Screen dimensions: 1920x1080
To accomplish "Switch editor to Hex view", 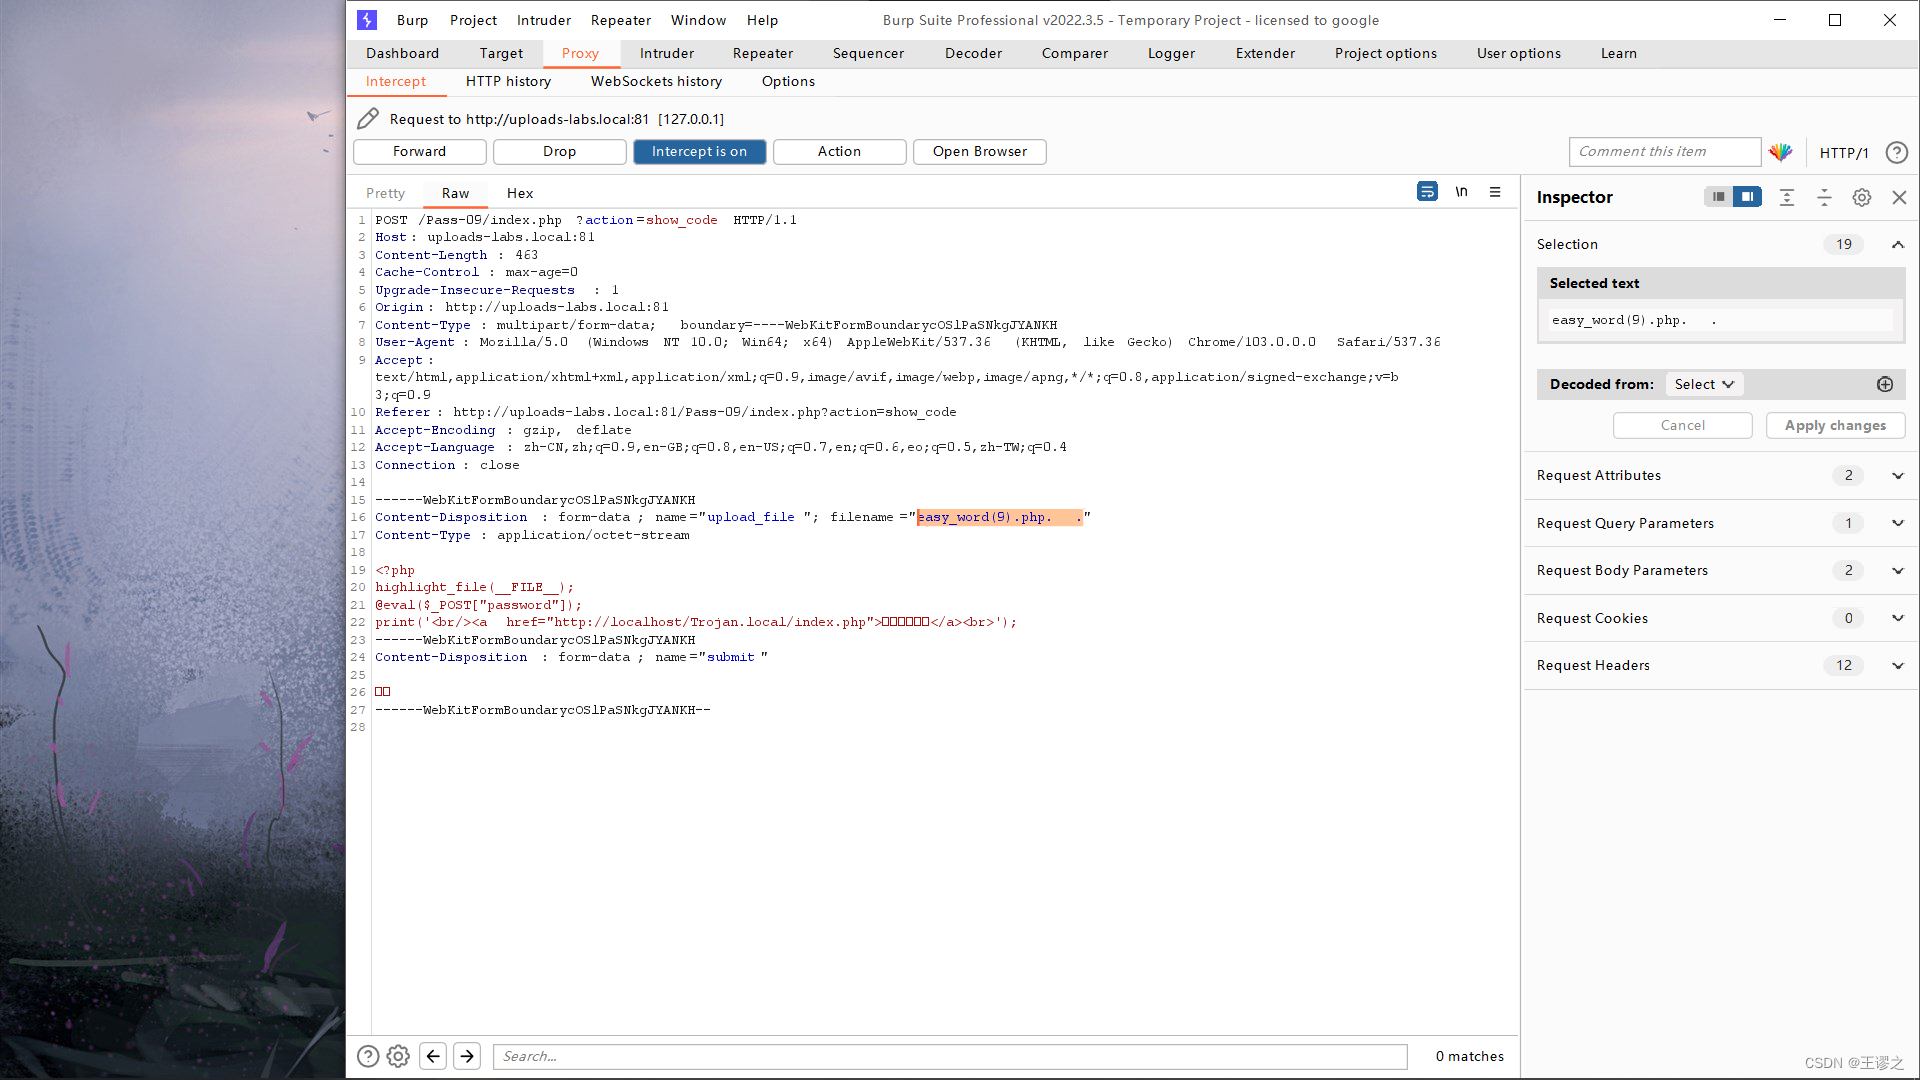I will [520, 193].
